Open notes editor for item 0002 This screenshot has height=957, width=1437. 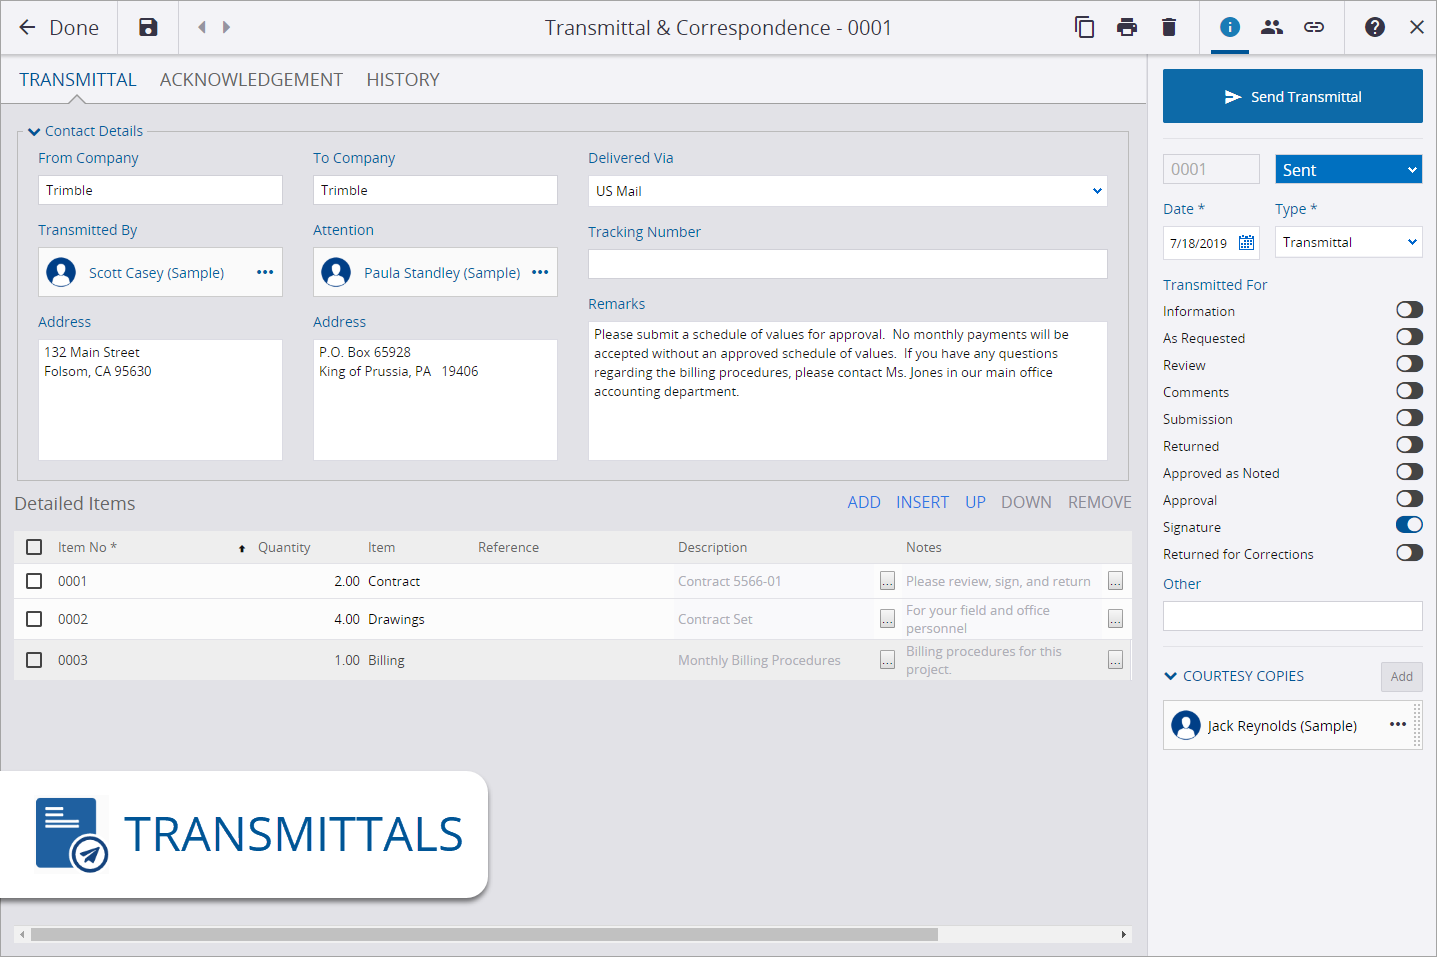[x=1115, y=619]
